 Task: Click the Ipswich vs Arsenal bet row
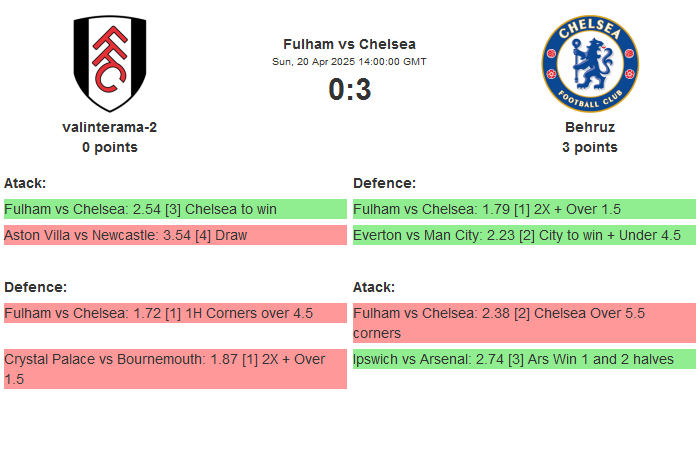tap(524, 358)
